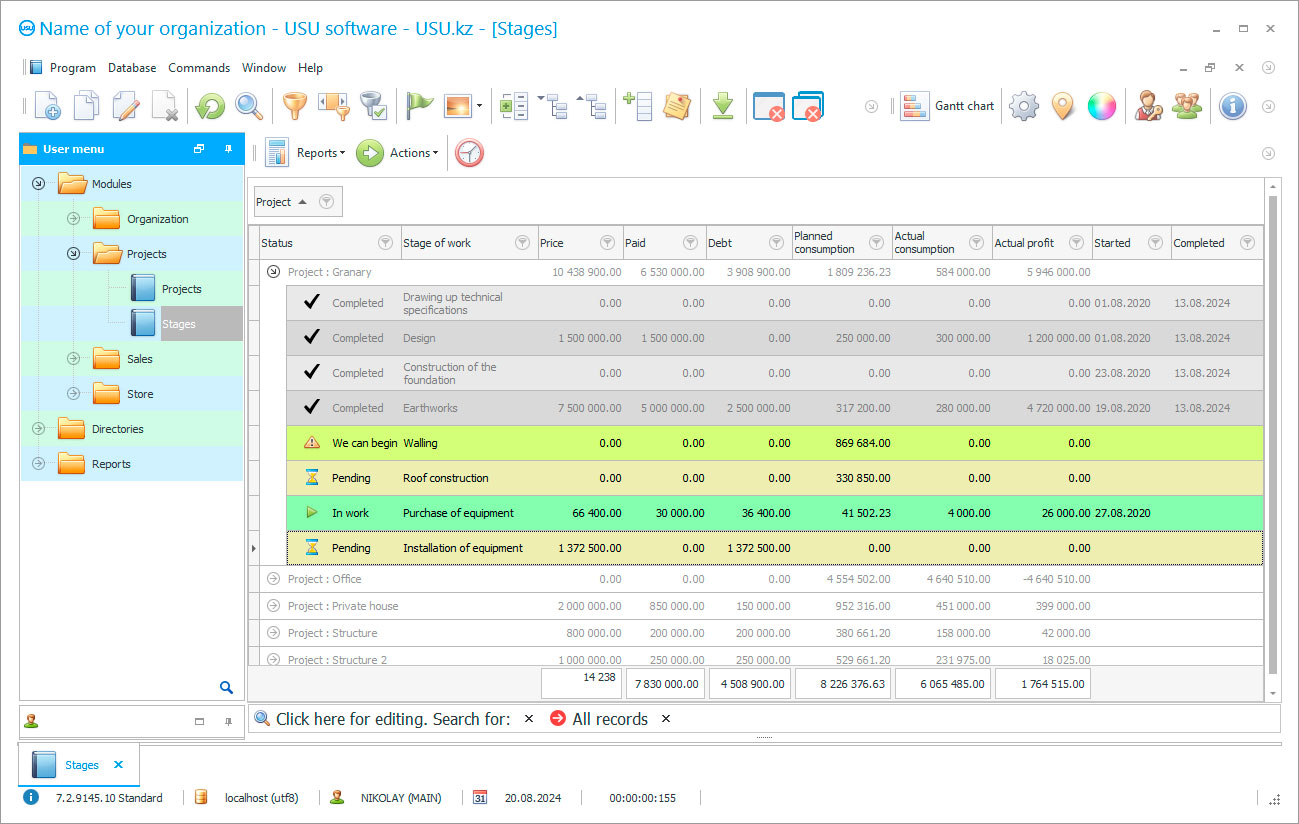Screen dimensions: 1299x824
Task: Click the clock icon next to Actions
Action: 468,153
